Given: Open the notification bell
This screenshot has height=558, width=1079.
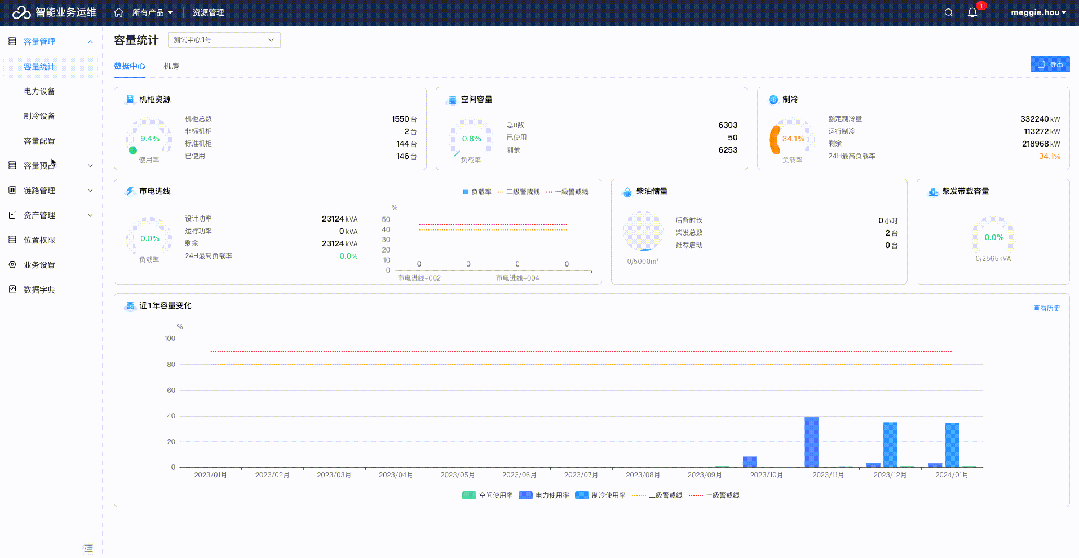Looking at the screenshot, I should tap(972, 12).
